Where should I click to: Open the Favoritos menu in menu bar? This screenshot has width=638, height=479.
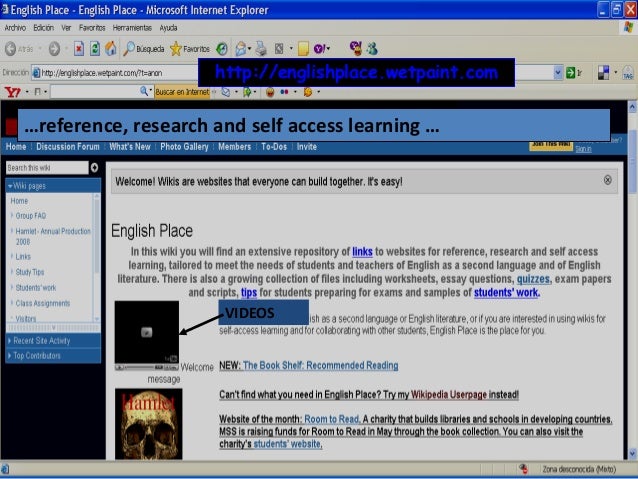click(92, 28)
